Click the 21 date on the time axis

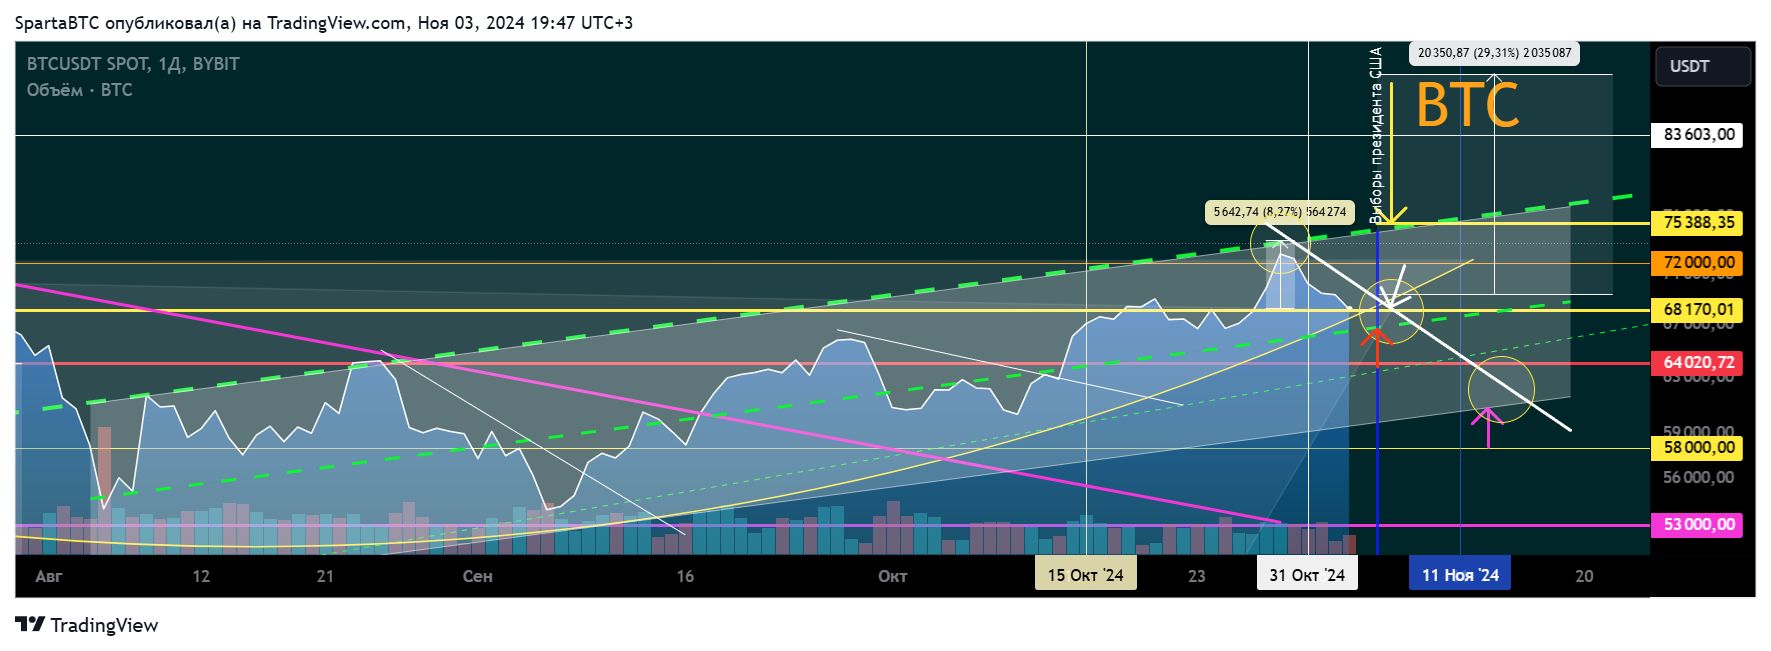click(x=325, y=576)
